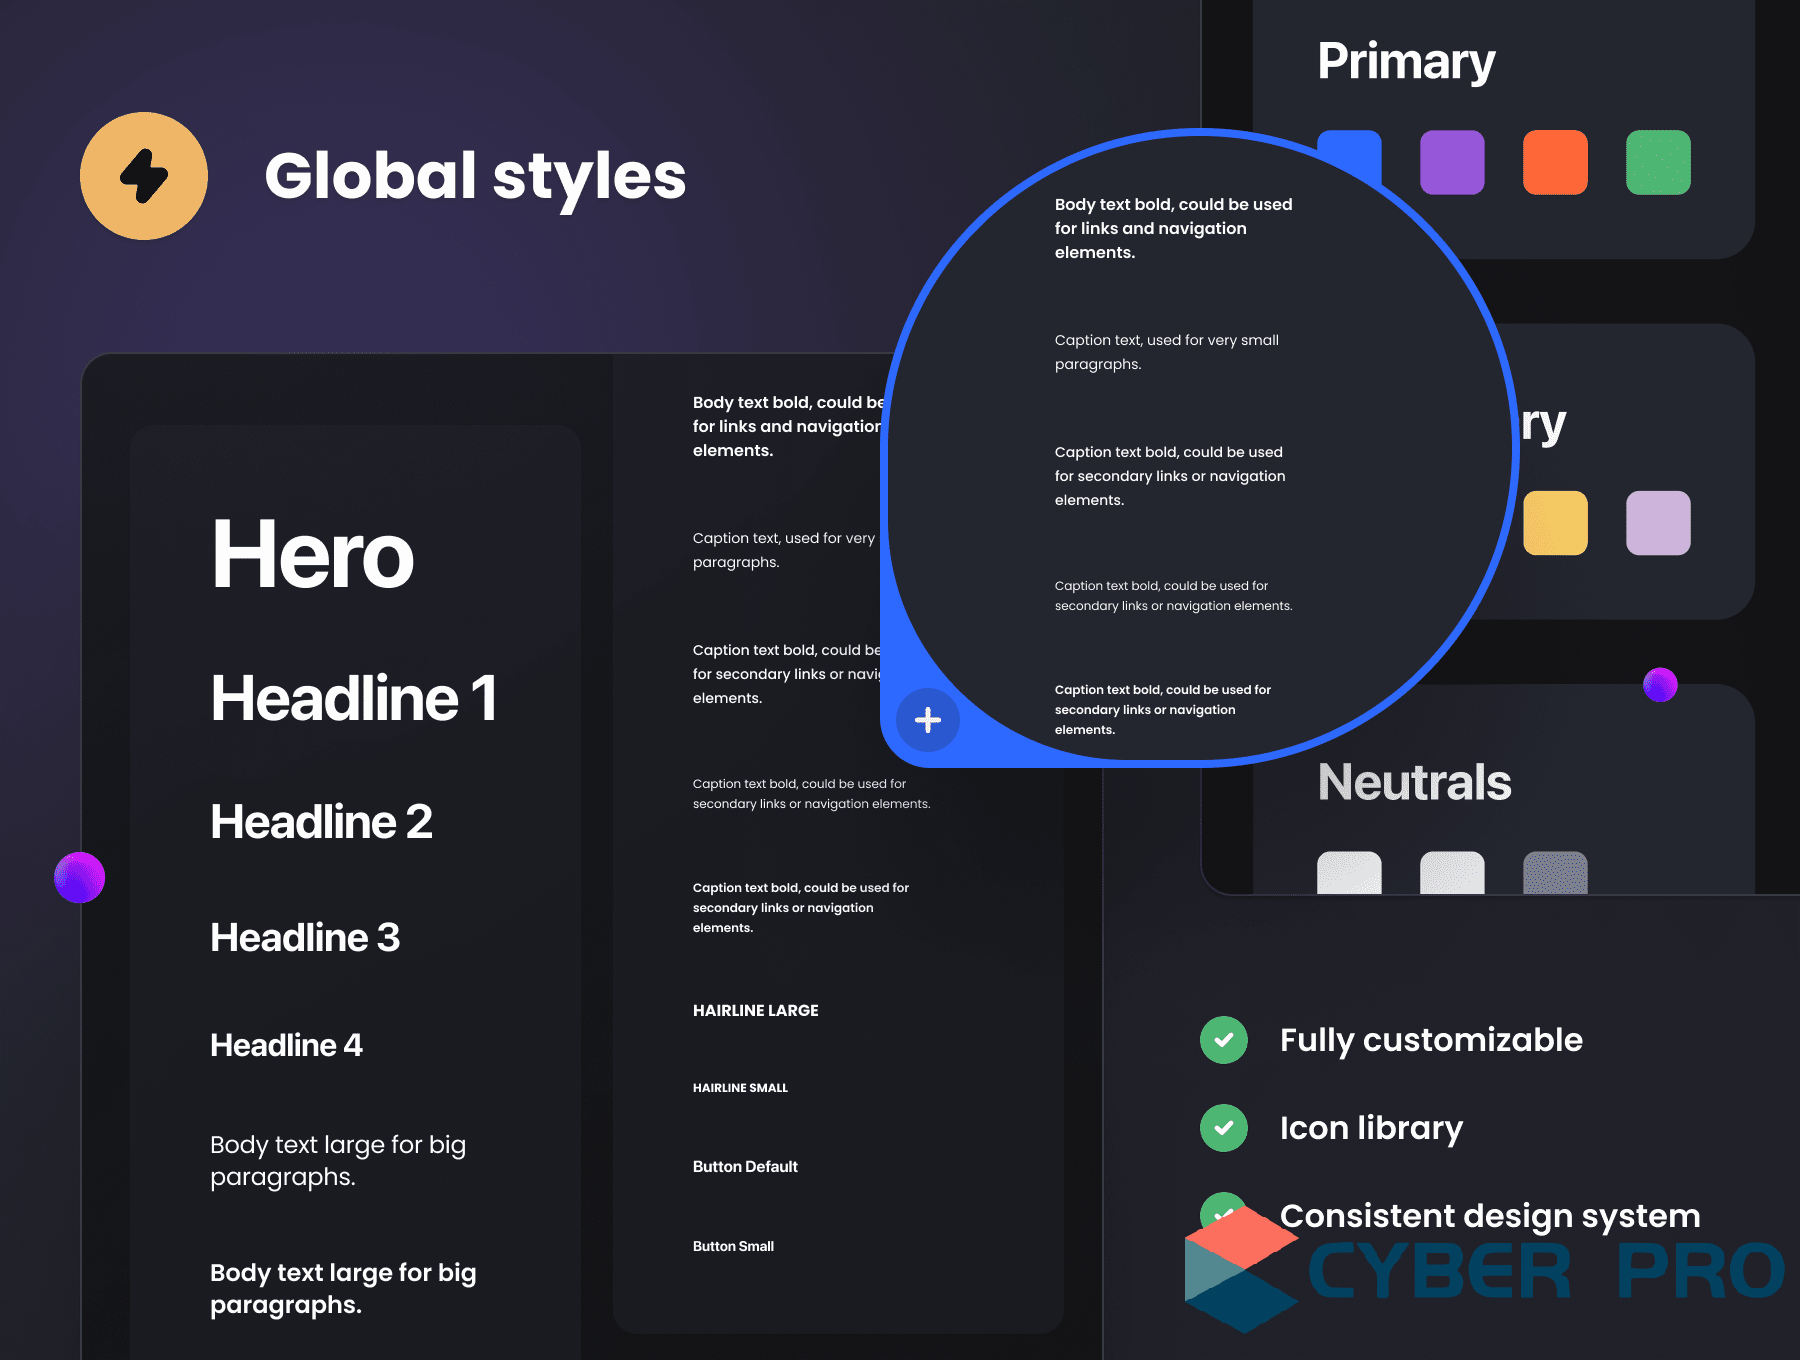
Task: Choose the leftmost light gray Neutrals swatch
Action: coord(1349,873)
